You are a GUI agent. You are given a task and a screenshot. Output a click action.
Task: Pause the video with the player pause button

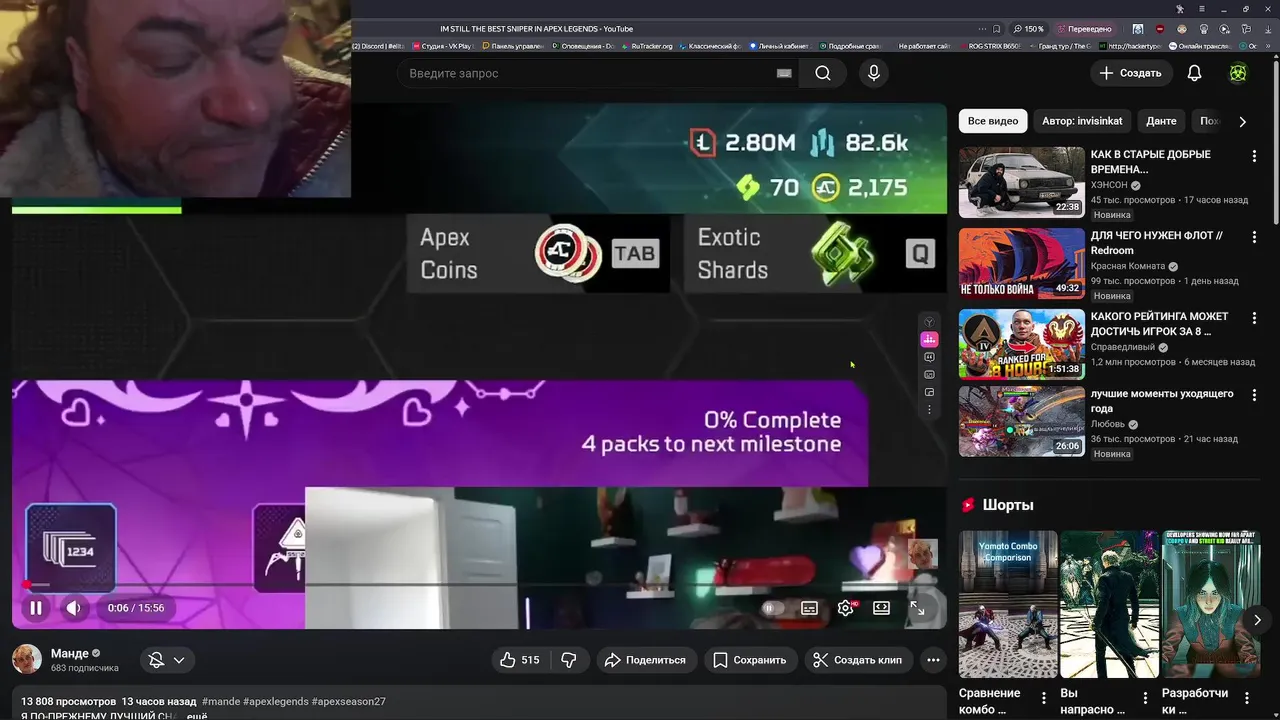36,607
